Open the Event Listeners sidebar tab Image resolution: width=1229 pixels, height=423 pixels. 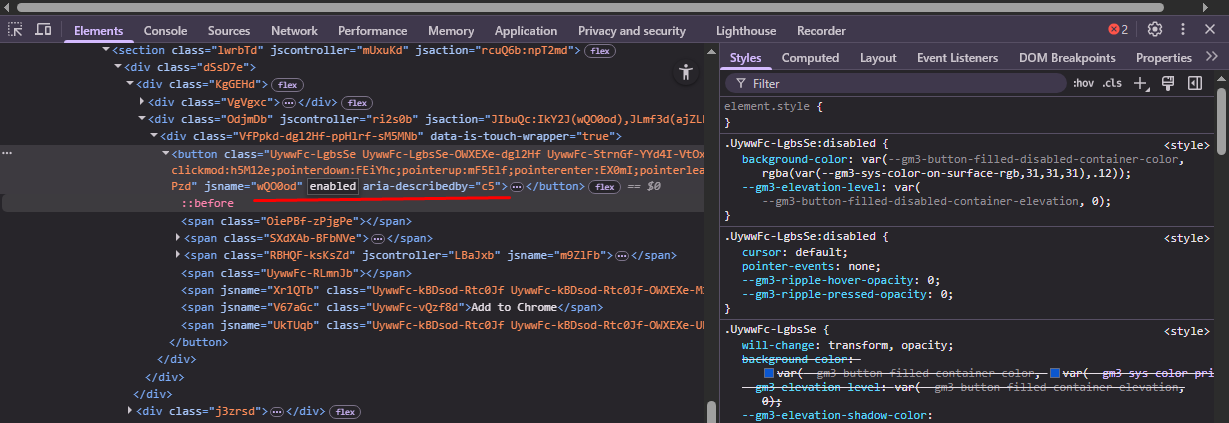(x=957, y=58)
